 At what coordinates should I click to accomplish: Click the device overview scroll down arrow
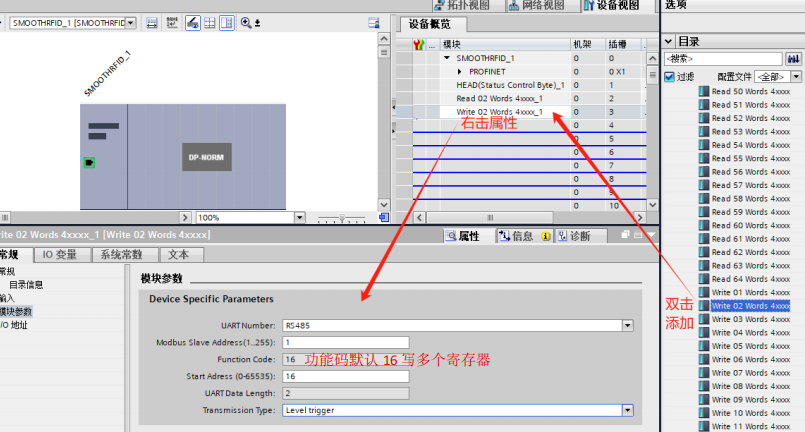click(652, 204)
